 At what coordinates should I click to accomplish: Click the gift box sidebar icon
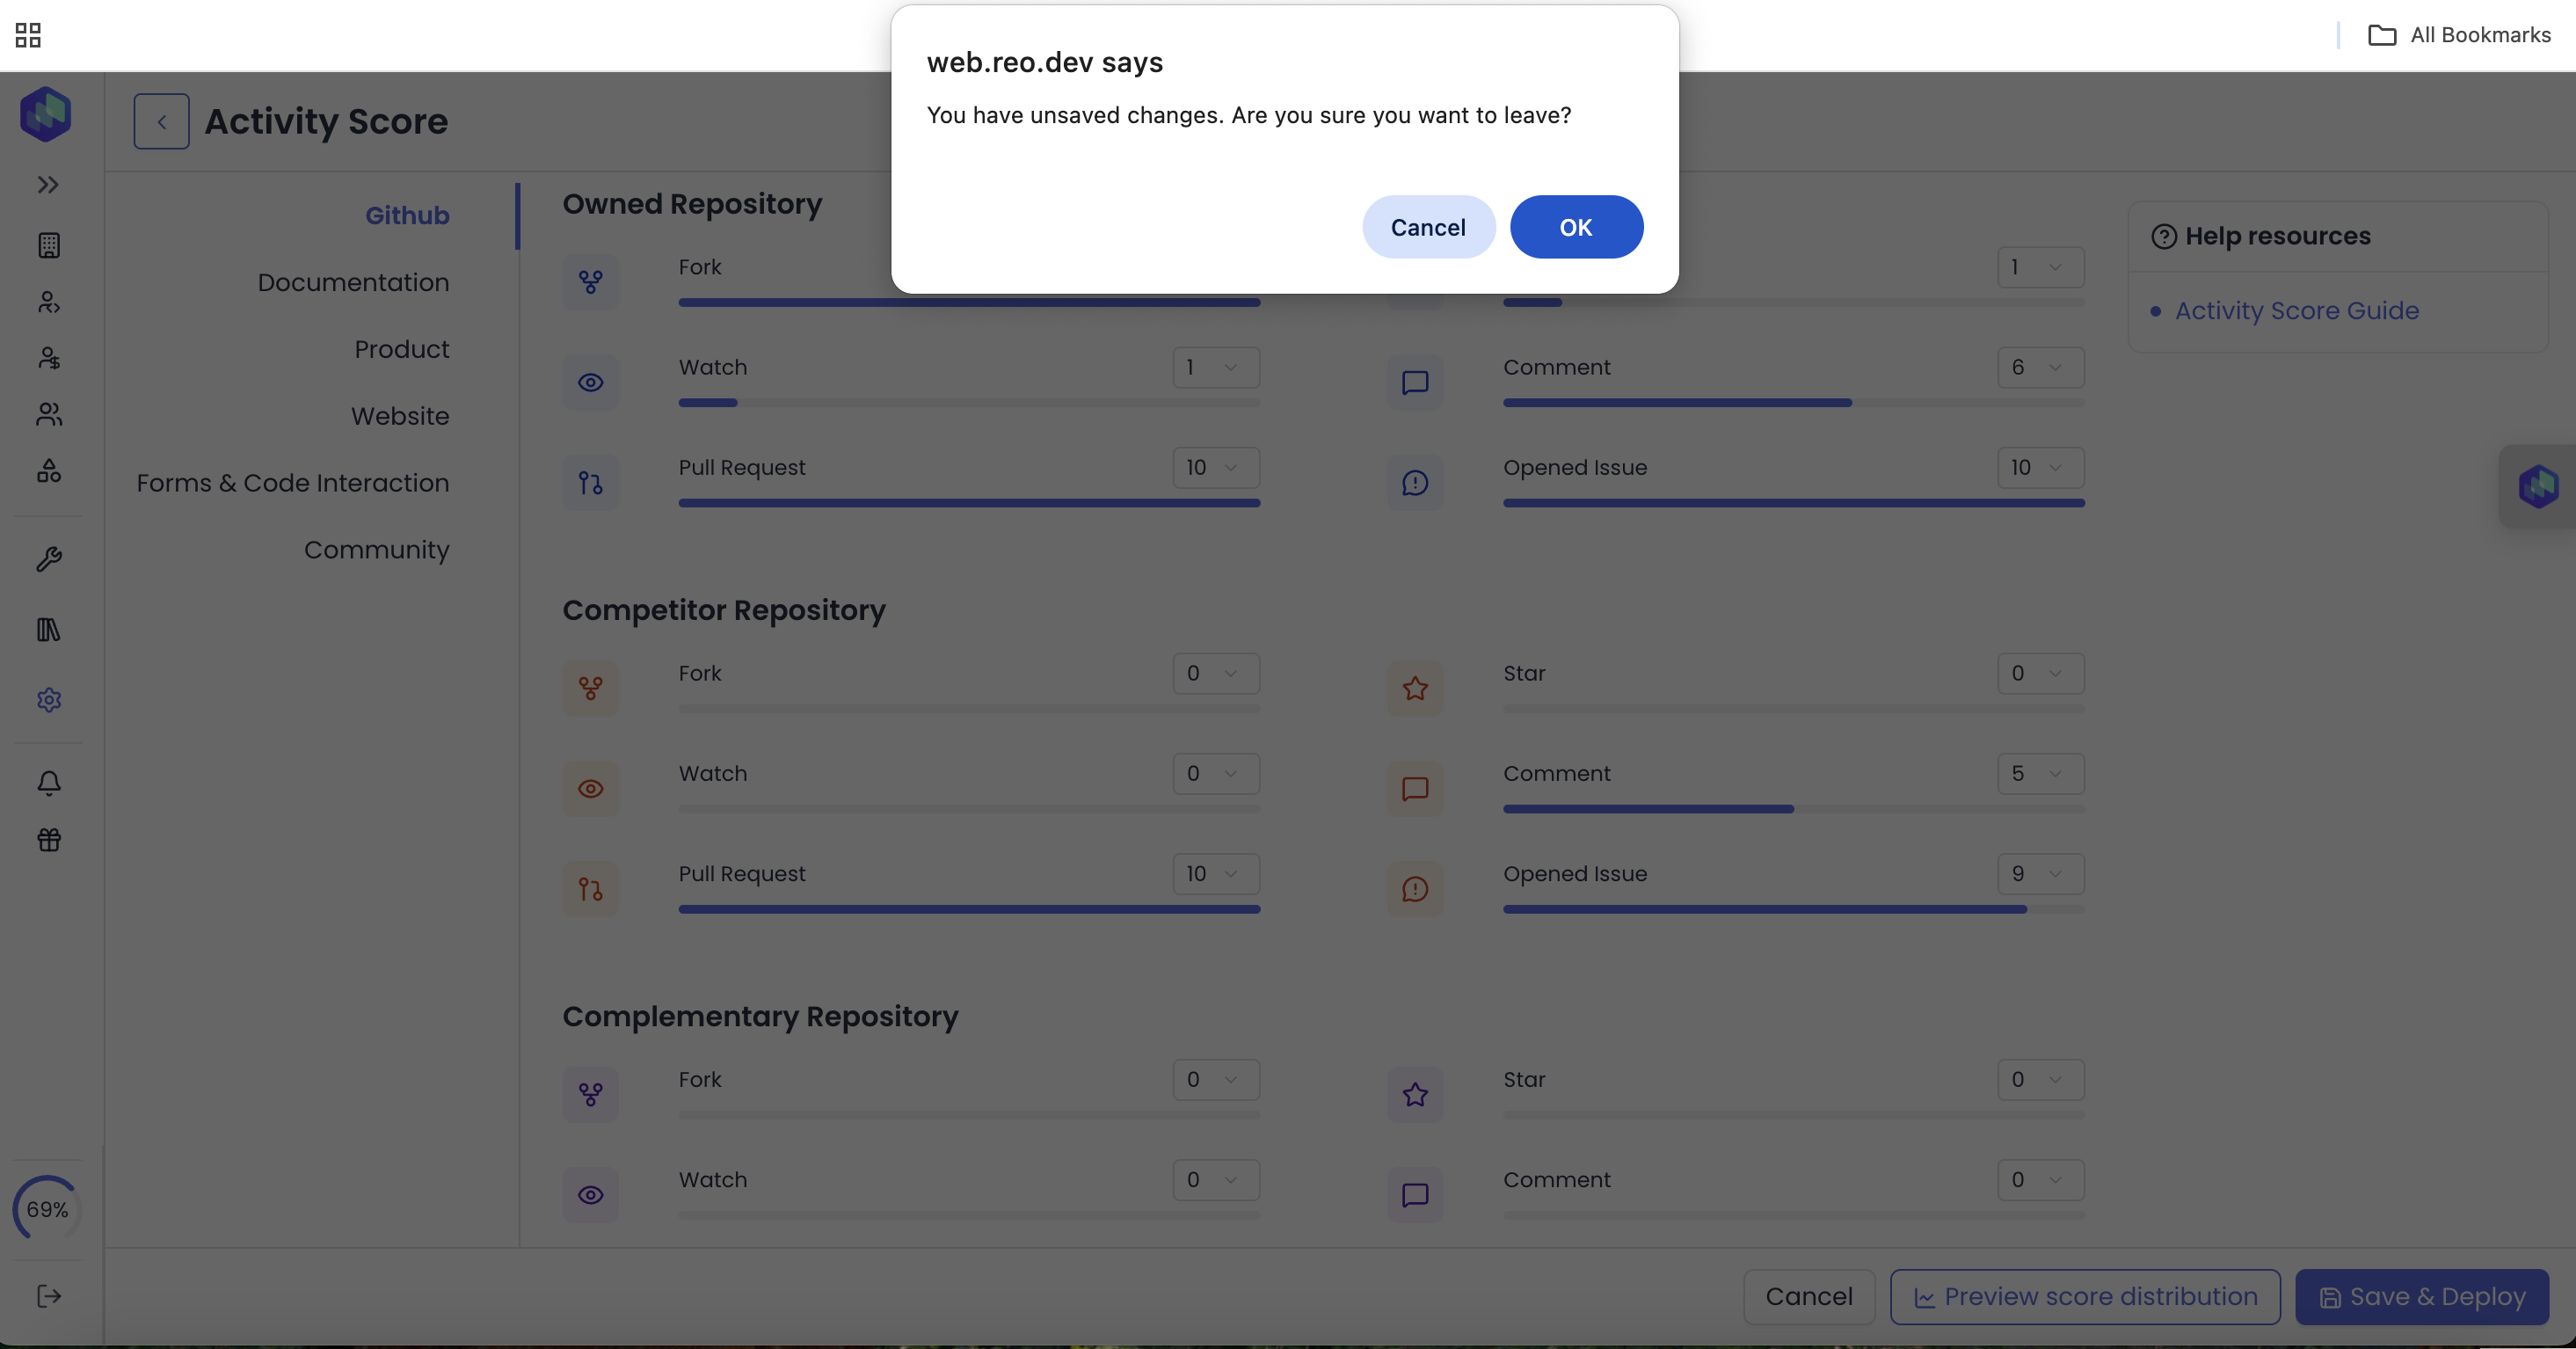(x=48, y=840)
